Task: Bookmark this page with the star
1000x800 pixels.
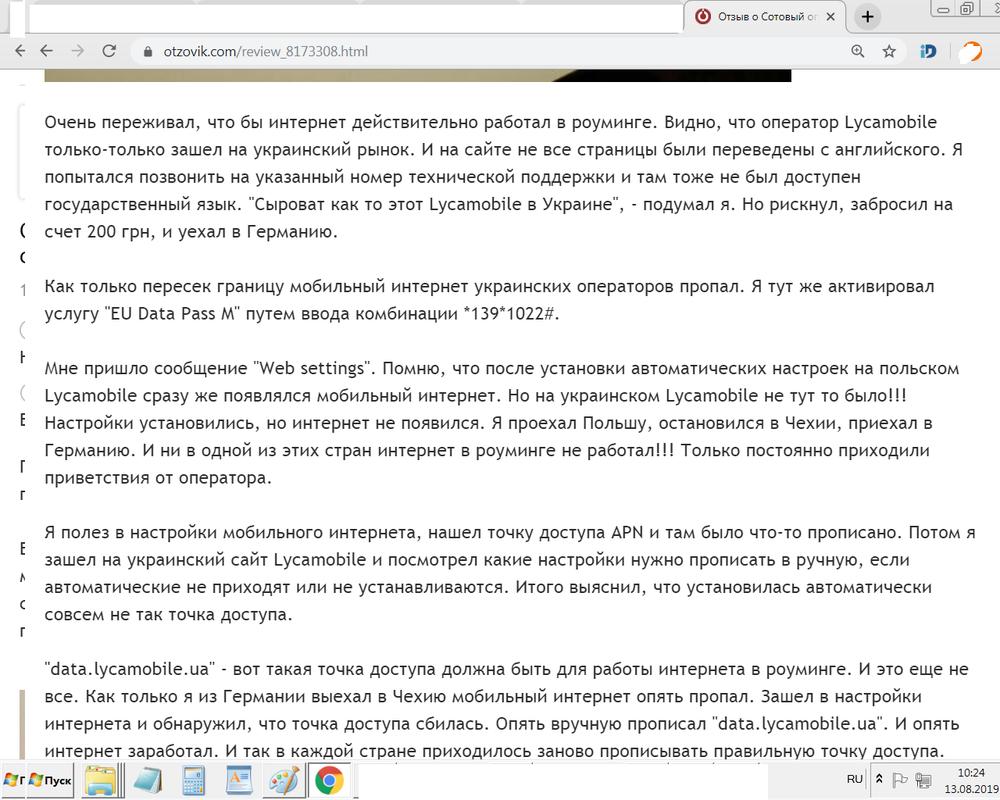Action: coord(889,51)
